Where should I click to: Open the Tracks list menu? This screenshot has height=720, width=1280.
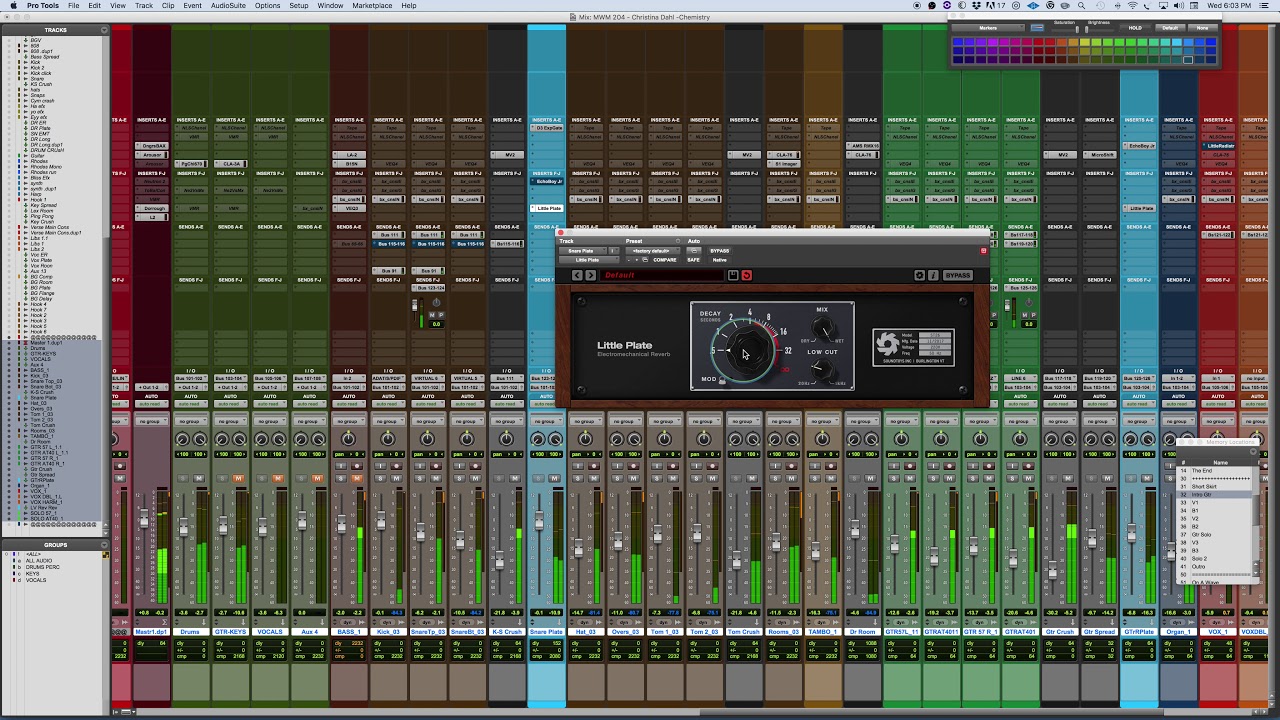tap(104, 30)
